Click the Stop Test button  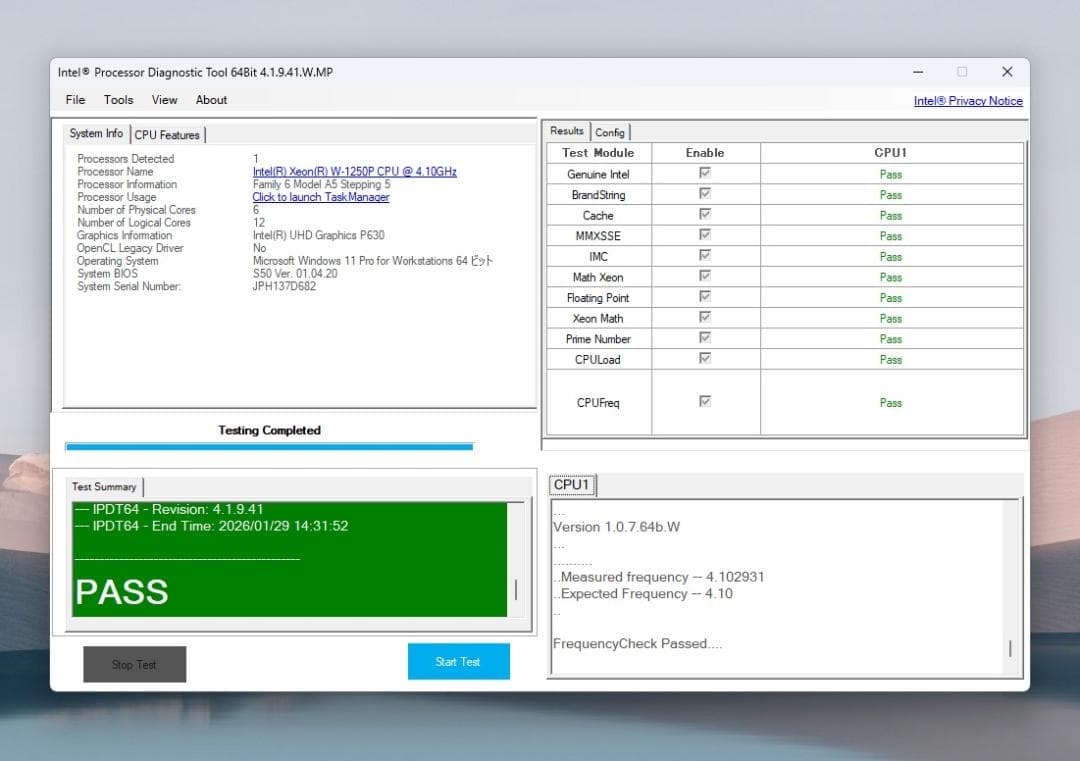(134, 663)
